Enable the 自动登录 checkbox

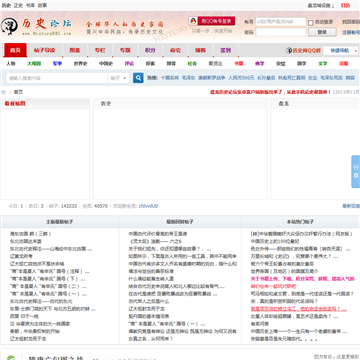310,22
